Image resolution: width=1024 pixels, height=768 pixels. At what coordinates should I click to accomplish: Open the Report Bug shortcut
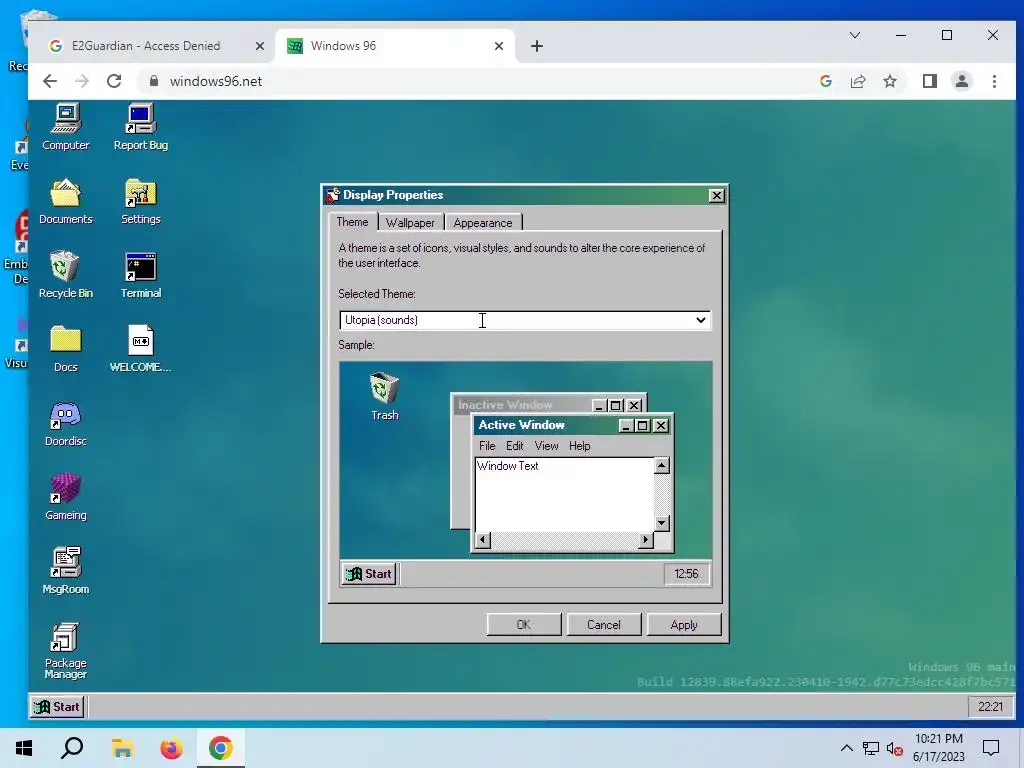(140, 127)
